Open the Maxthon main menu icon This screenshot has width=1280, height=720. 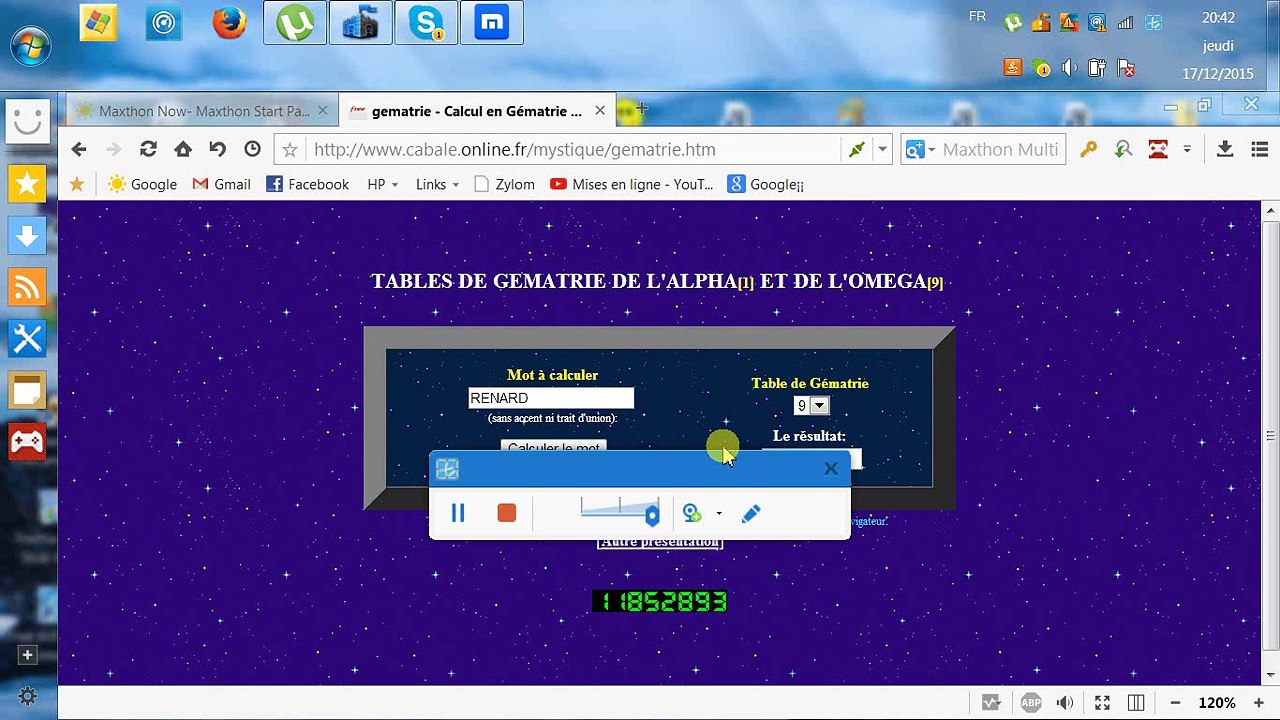point(1259,149)
